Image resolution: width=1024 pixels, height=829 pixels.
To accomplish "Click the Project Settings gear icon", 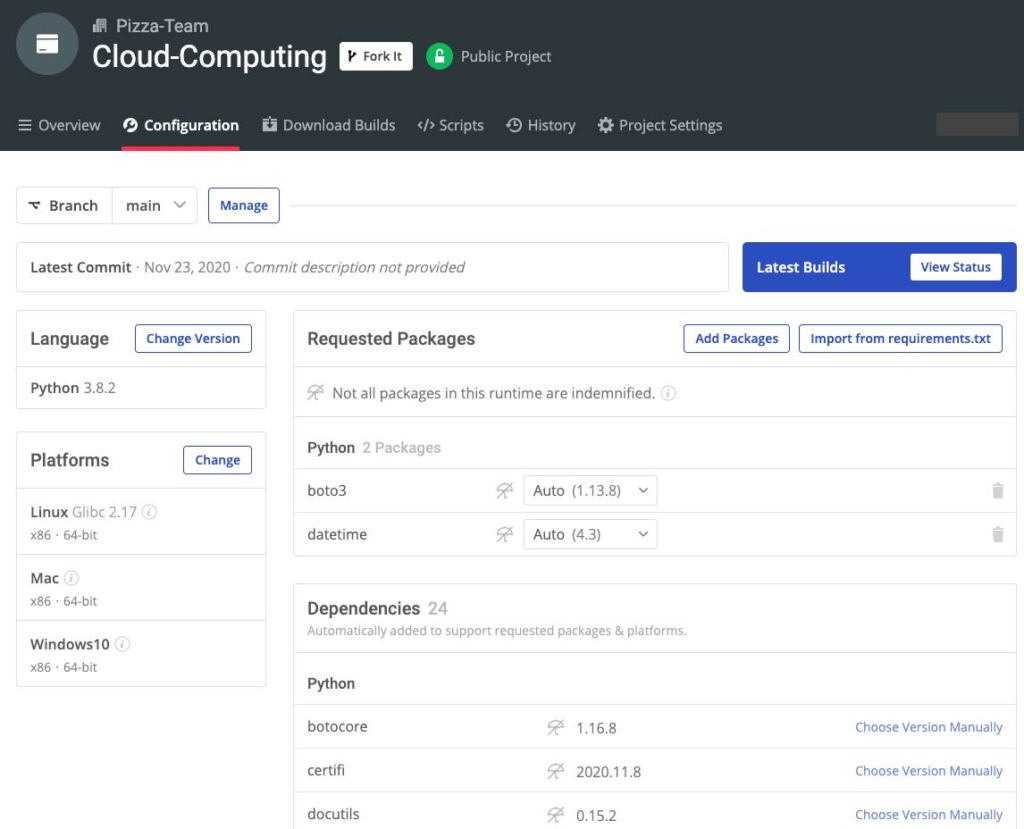I will 605,125.
